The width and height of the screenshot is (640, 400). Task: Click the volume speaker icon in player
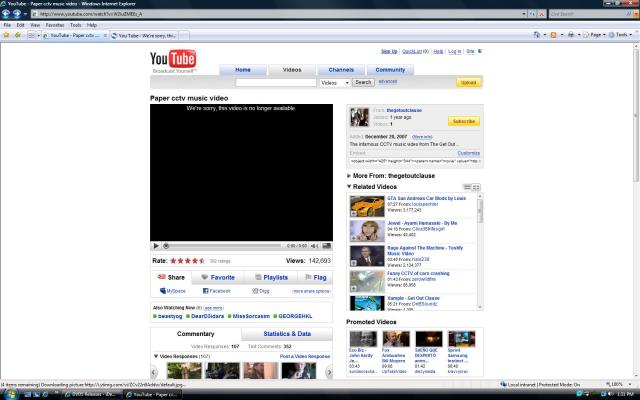pos(314,246)
